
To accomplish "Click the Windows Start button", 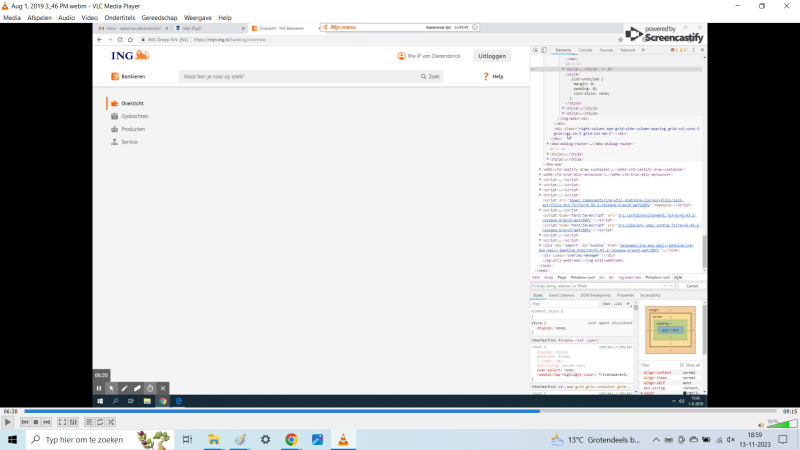I will [x=13, y=439].
